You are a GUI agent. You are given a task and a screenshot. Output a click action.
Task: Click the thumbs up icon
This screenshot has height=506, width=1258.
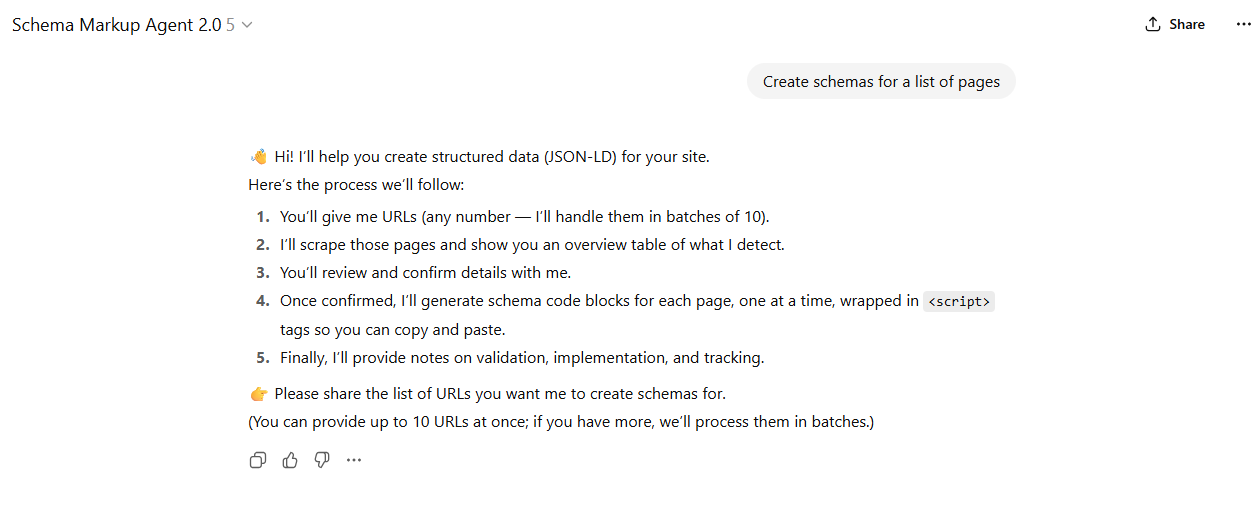pos(290,460)
